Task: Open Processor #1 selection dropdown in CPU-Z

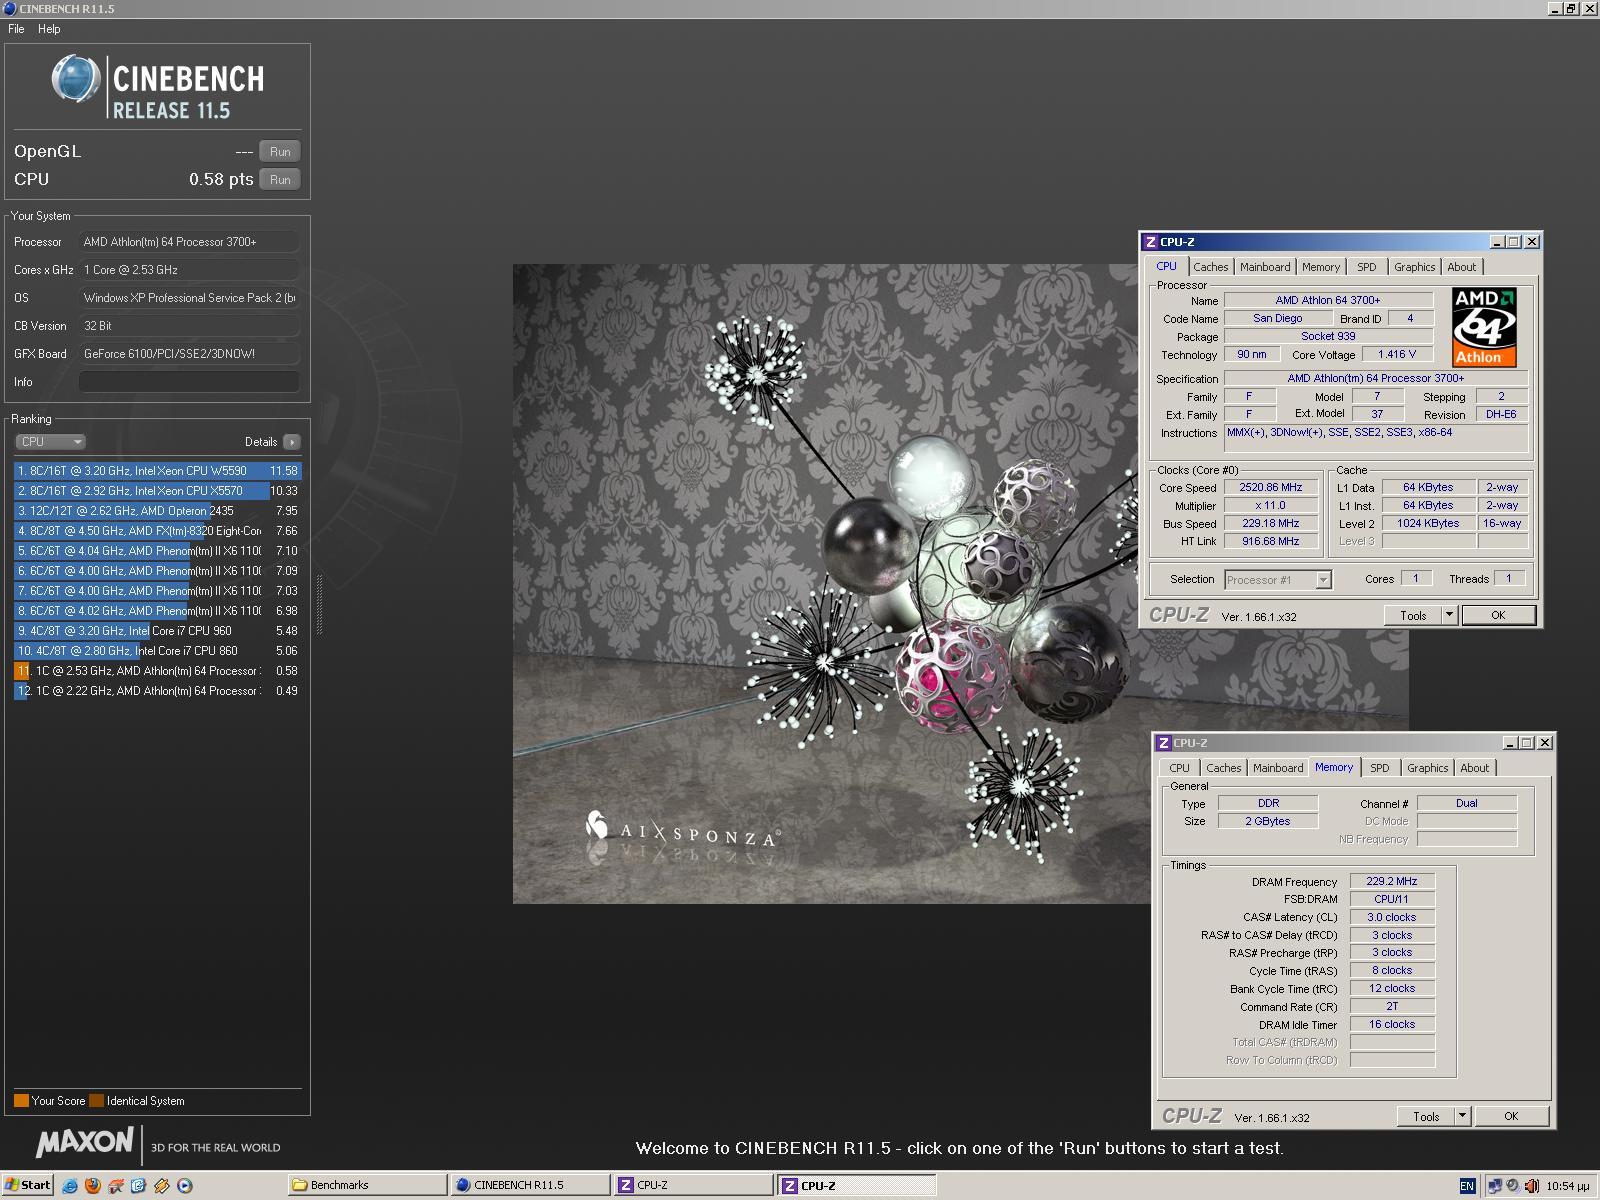Action: (1278, 580)
